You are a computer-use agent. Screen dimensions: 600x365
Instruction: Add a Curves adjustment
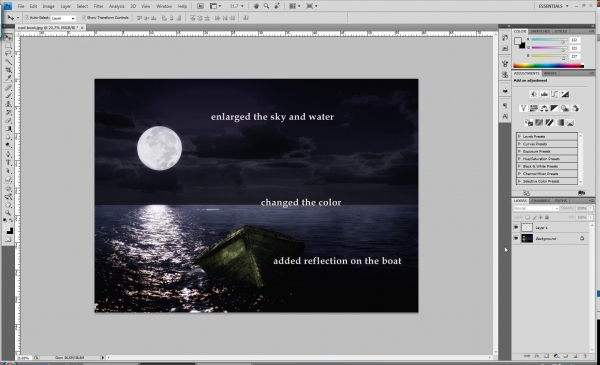coord(554,94)
